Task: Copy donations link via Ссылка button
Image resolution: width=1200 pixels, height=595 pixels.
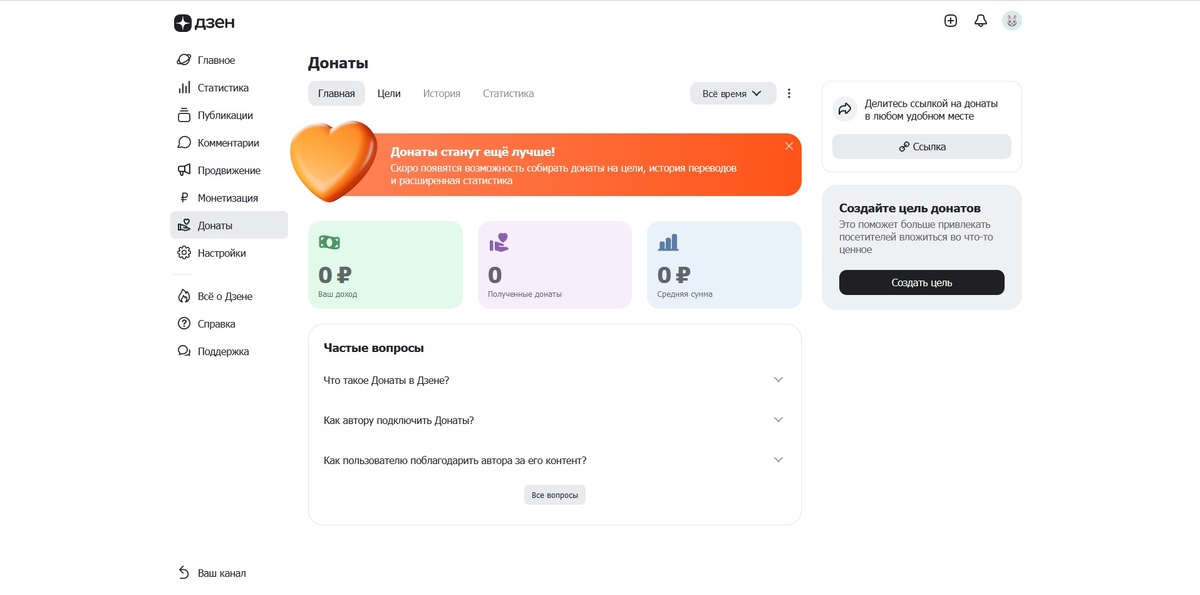Action: pyautogui.click(x=922, y=146)
